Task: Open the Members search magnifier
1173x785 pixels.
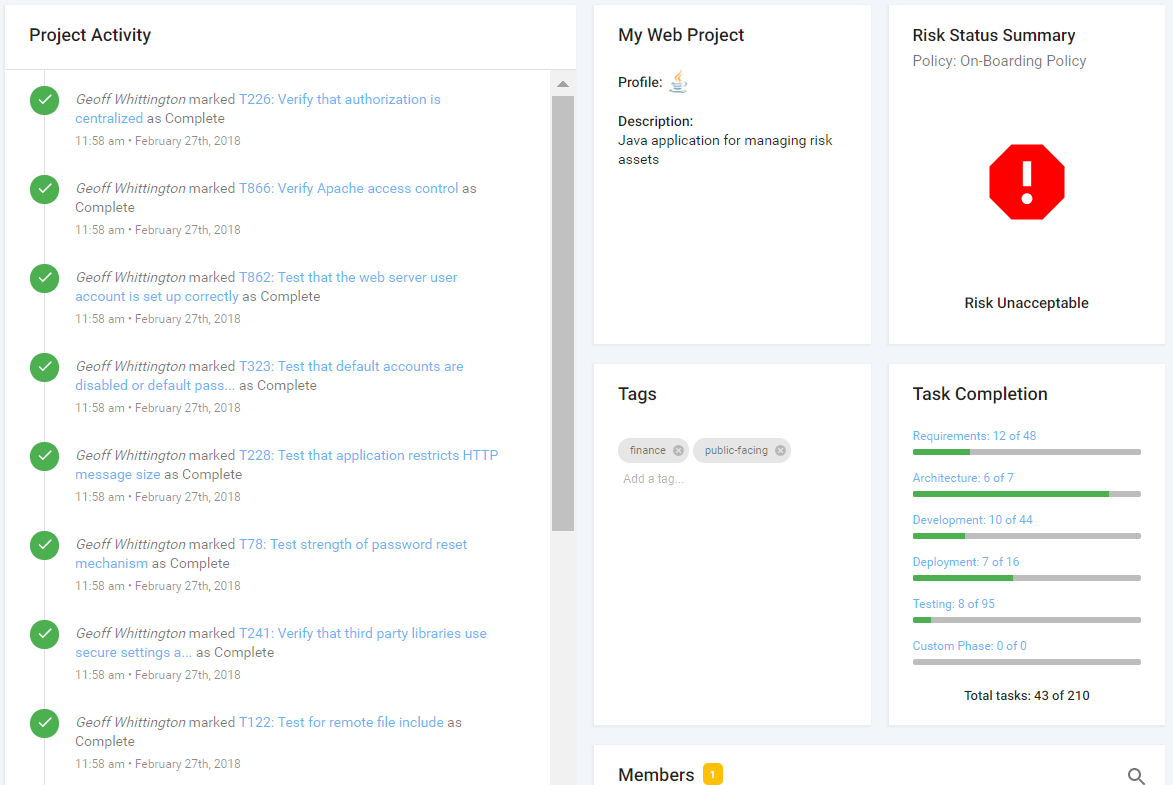Action: tap(1136, 775)
